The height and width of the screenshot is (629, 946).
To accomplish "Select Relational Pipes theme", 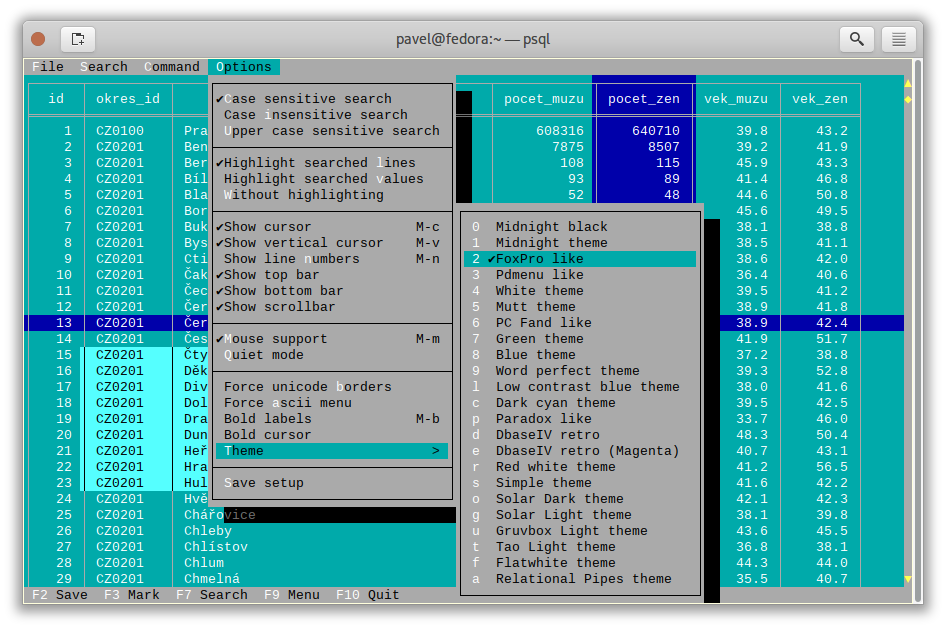I will [x=580, y=578].
